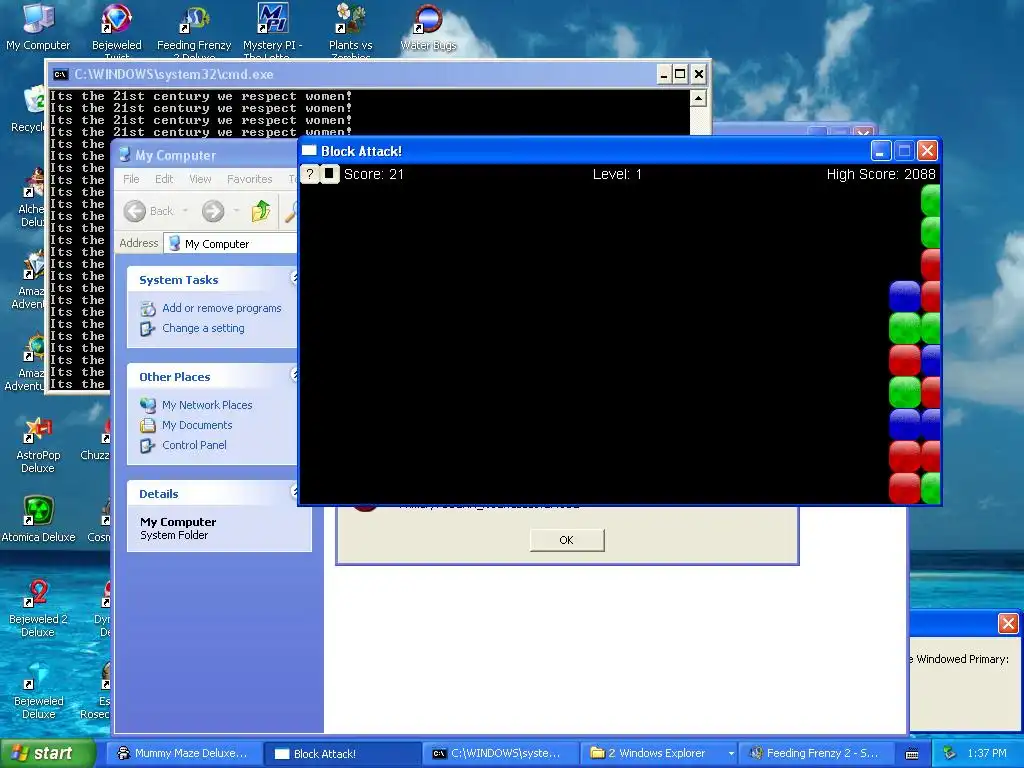
Task: Open the Edit menu in My Computer
Action: 164,179
